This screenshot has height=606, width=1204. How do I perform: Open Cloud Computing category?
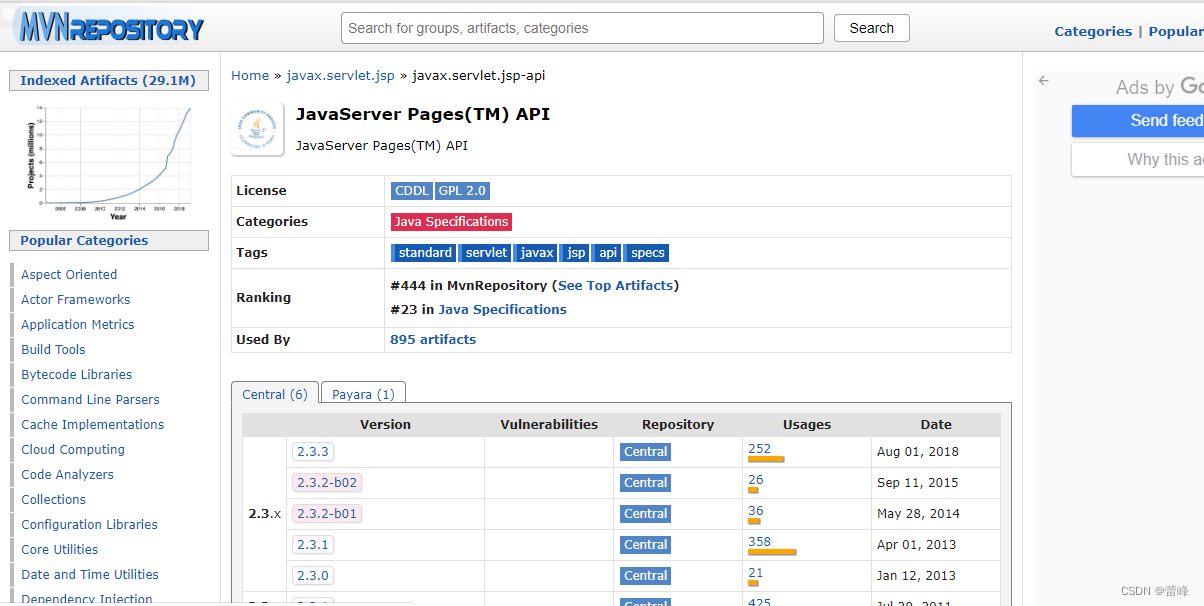click(x=73, y=449)
